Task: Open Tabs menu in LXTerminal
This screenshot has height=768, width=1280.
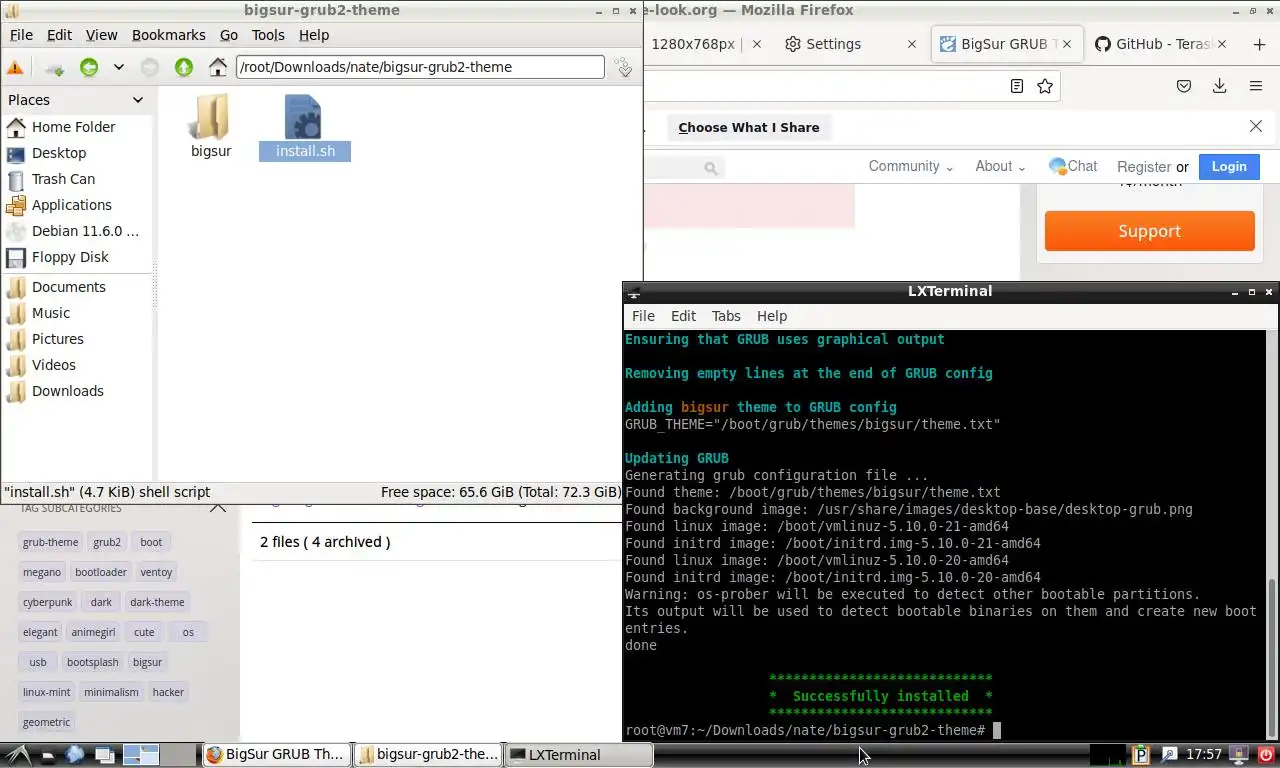Action: [x=726, y=316]
